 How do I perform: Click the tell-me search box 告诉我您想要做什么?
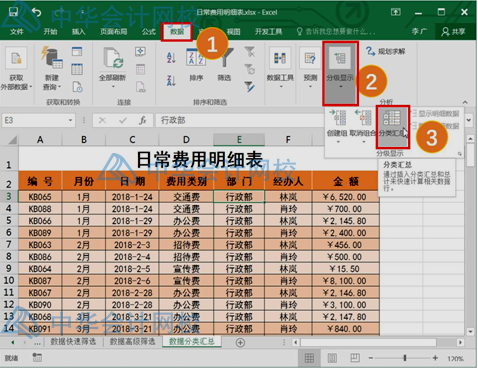click(336, 32)
